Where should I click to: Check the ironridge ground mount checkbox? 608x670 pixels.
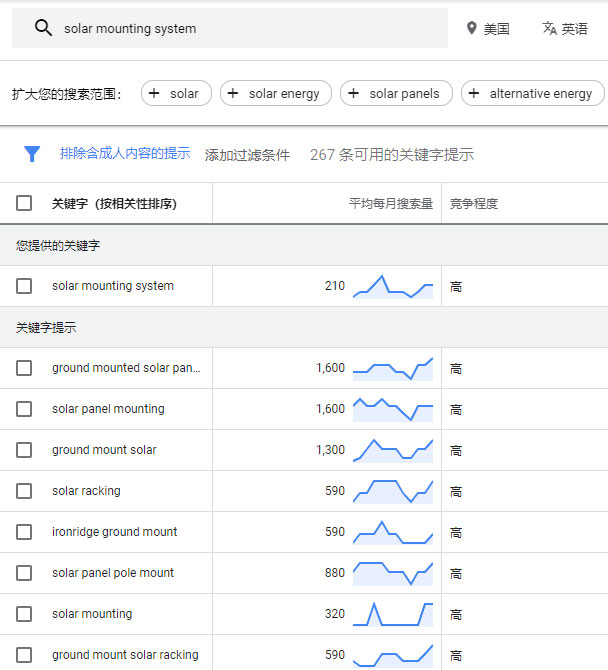click(24, 532)
